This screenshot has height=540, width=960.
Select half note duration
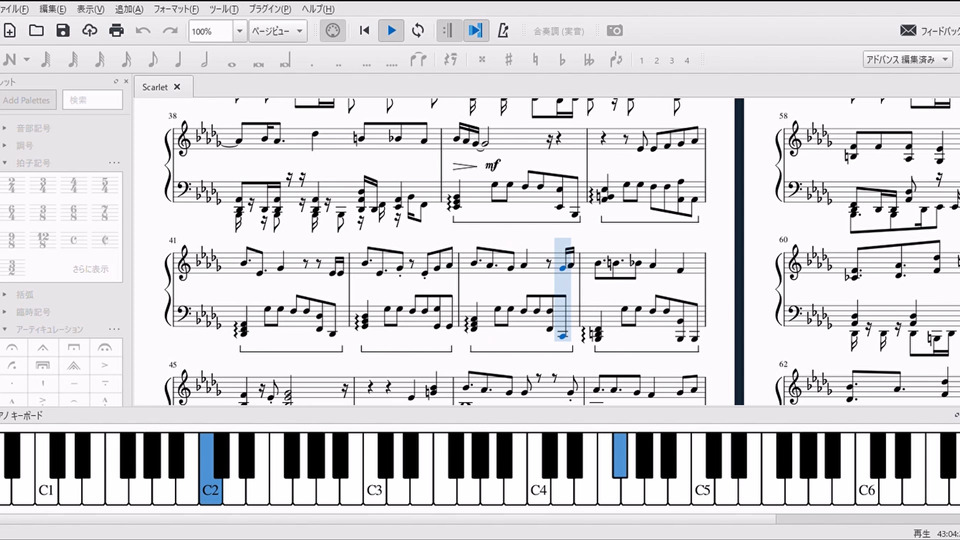[x=204, y=59]
